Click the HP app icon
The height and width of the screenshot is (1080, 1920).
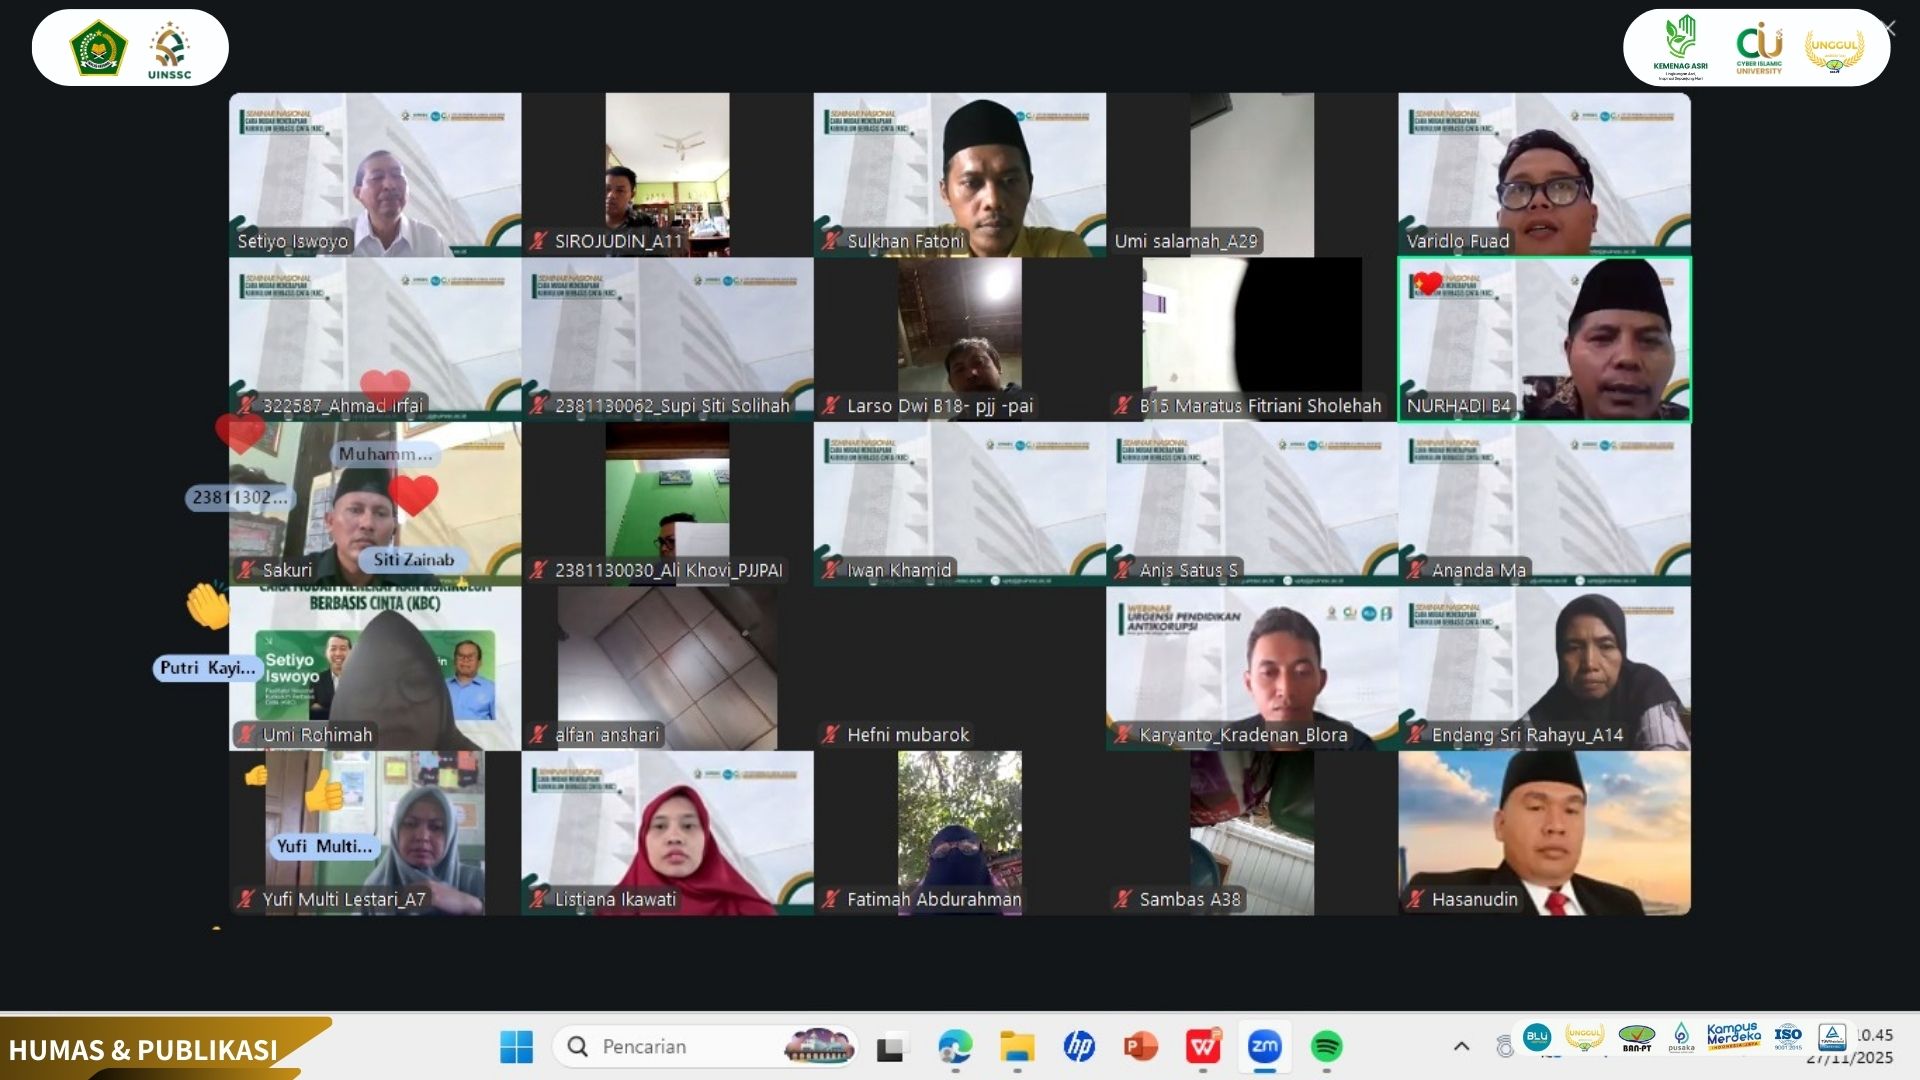[x=1079, y=1047]
